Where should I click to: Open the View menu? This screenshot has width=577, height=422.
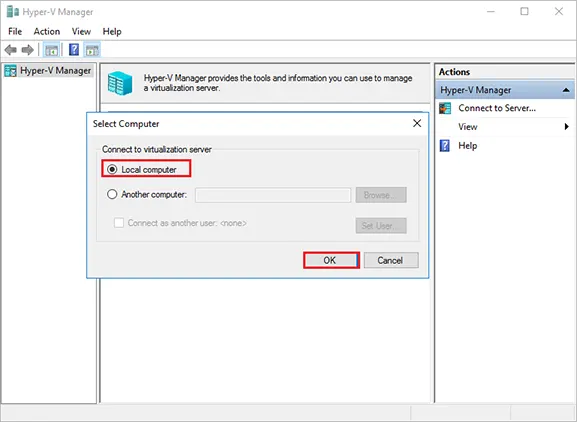coord(81,32)
